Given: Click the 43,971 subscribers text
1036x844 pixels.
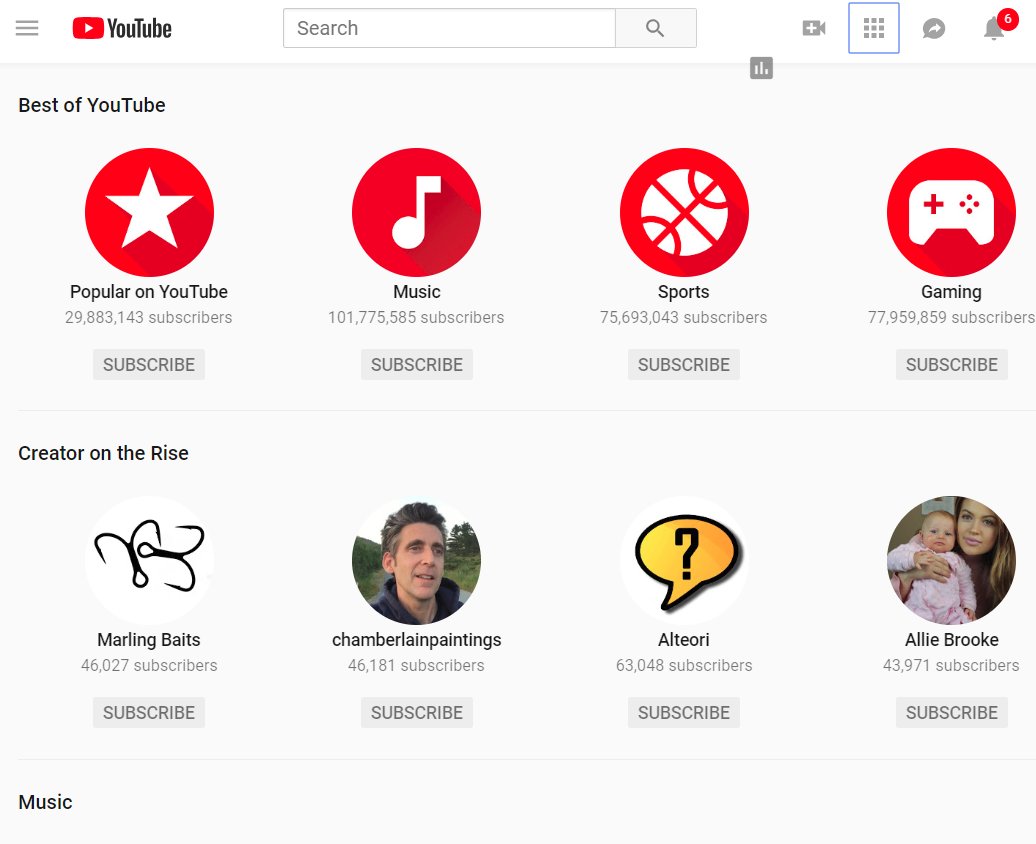Looking at the screenshot, I should tap(951, 666).
